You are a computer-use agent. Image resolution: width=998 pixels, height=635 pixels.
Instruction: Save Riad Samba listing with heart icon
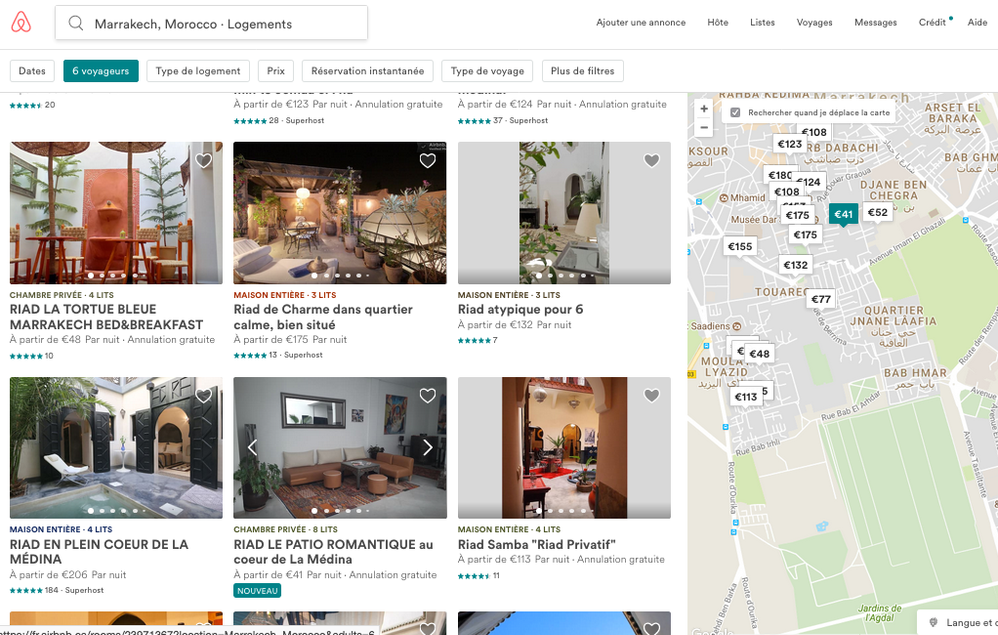click(652, 396)
